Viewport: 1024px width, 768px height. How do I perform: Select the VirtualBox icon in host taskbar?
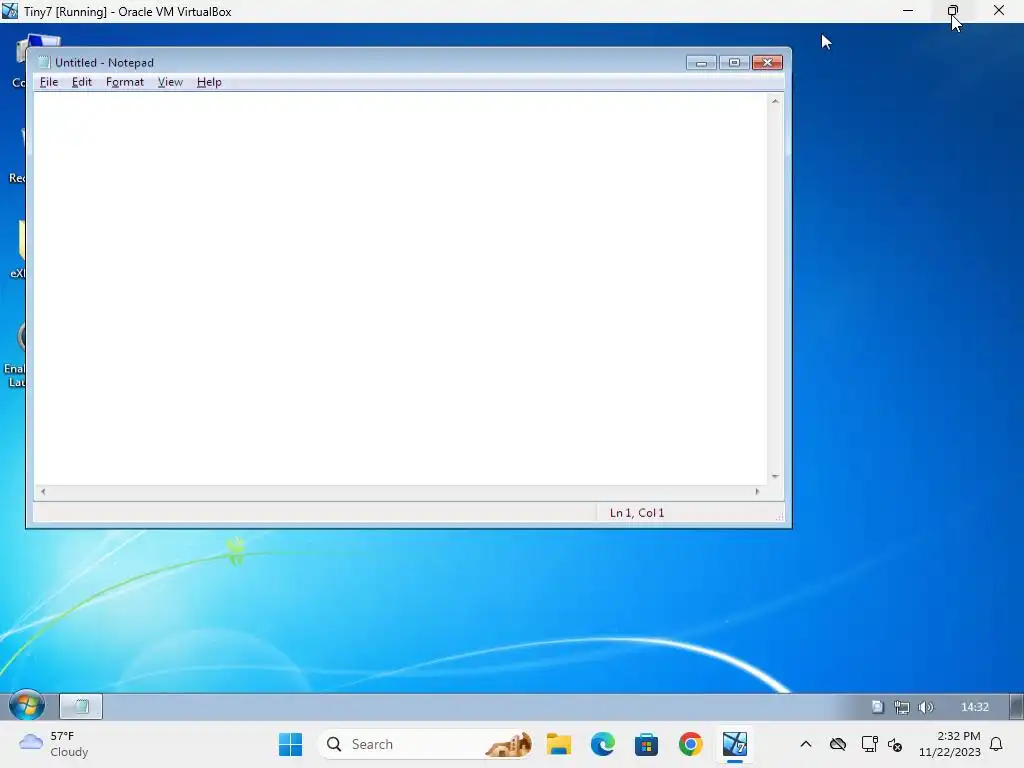click(735, 744)
